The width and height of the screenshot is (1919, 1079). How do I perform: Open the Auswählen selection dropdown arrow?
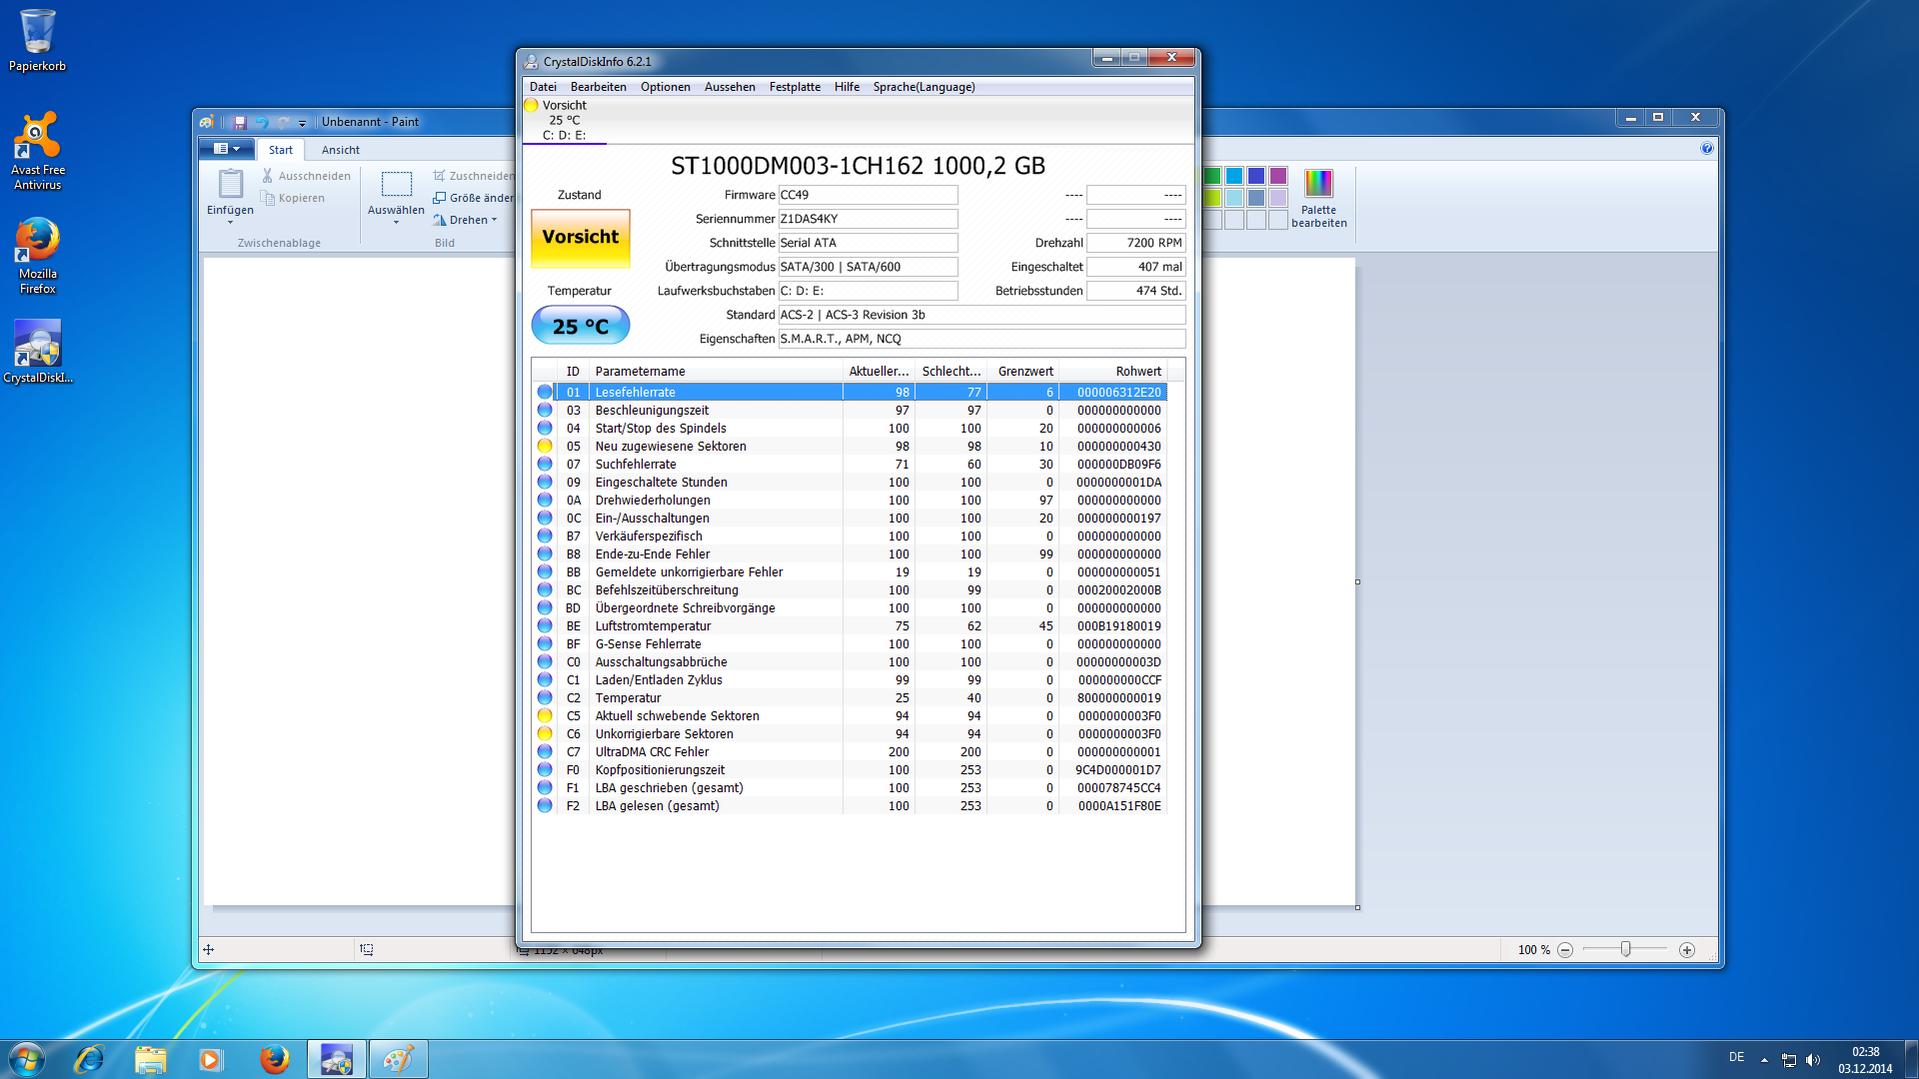(x=396, y=222)
